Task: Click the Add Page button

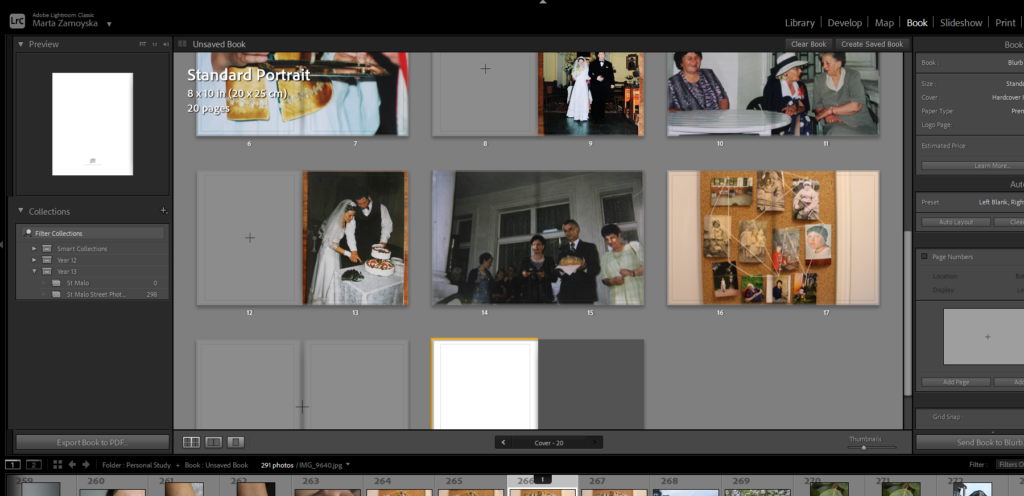Action: pyautogui.click(x=955, y=382)
